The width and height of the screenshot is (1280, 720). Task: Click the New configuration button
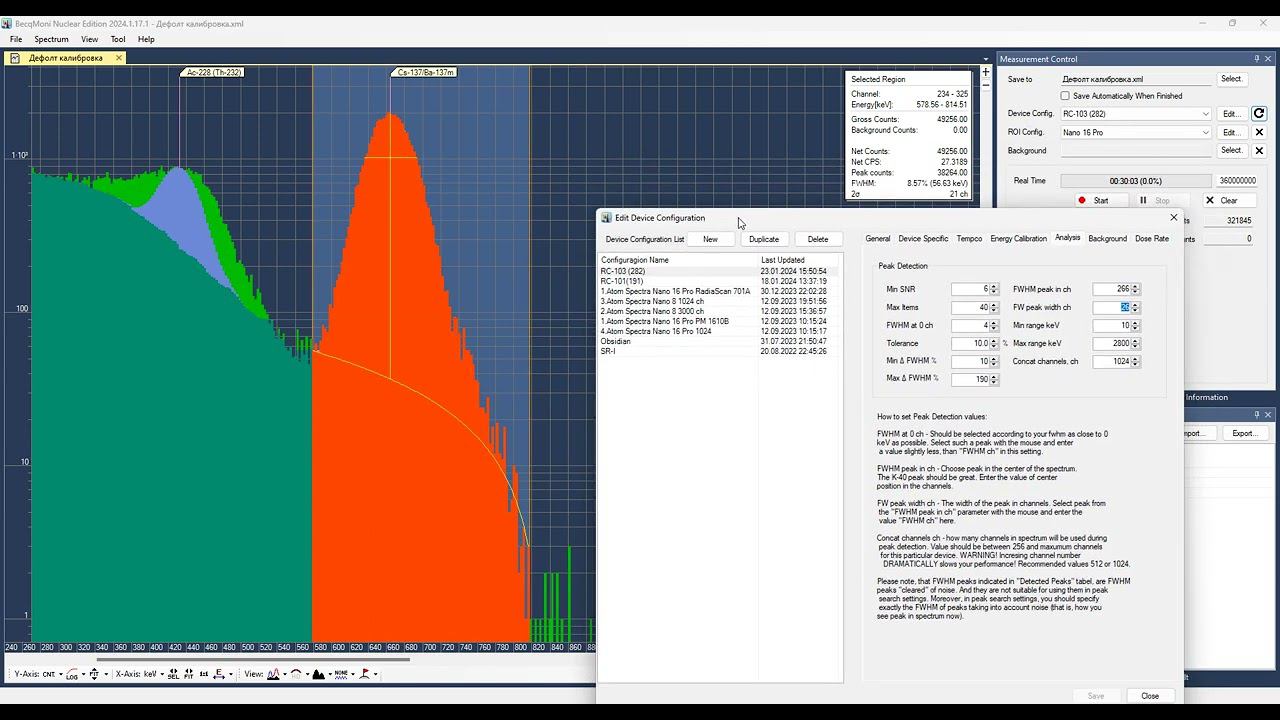(710, 239)
